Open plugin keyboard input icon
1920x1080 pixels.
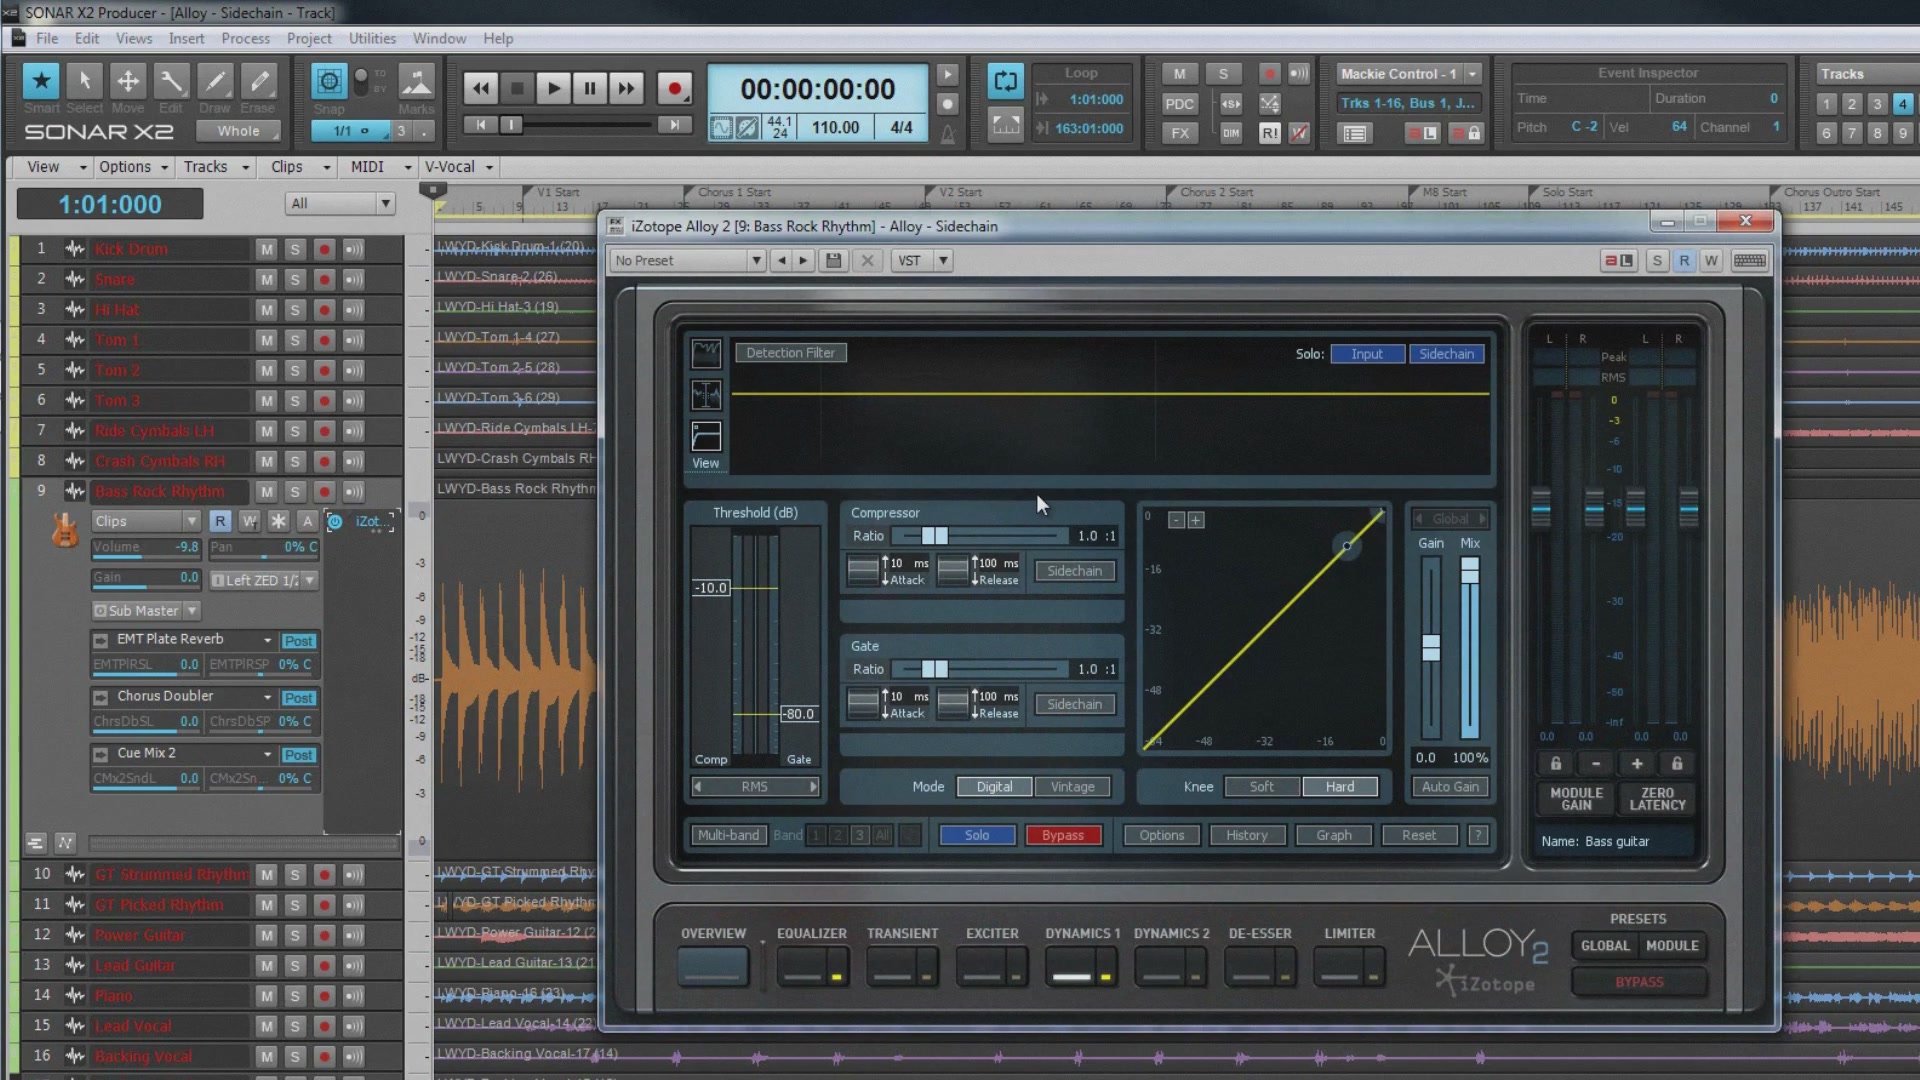coord(1749,261)
